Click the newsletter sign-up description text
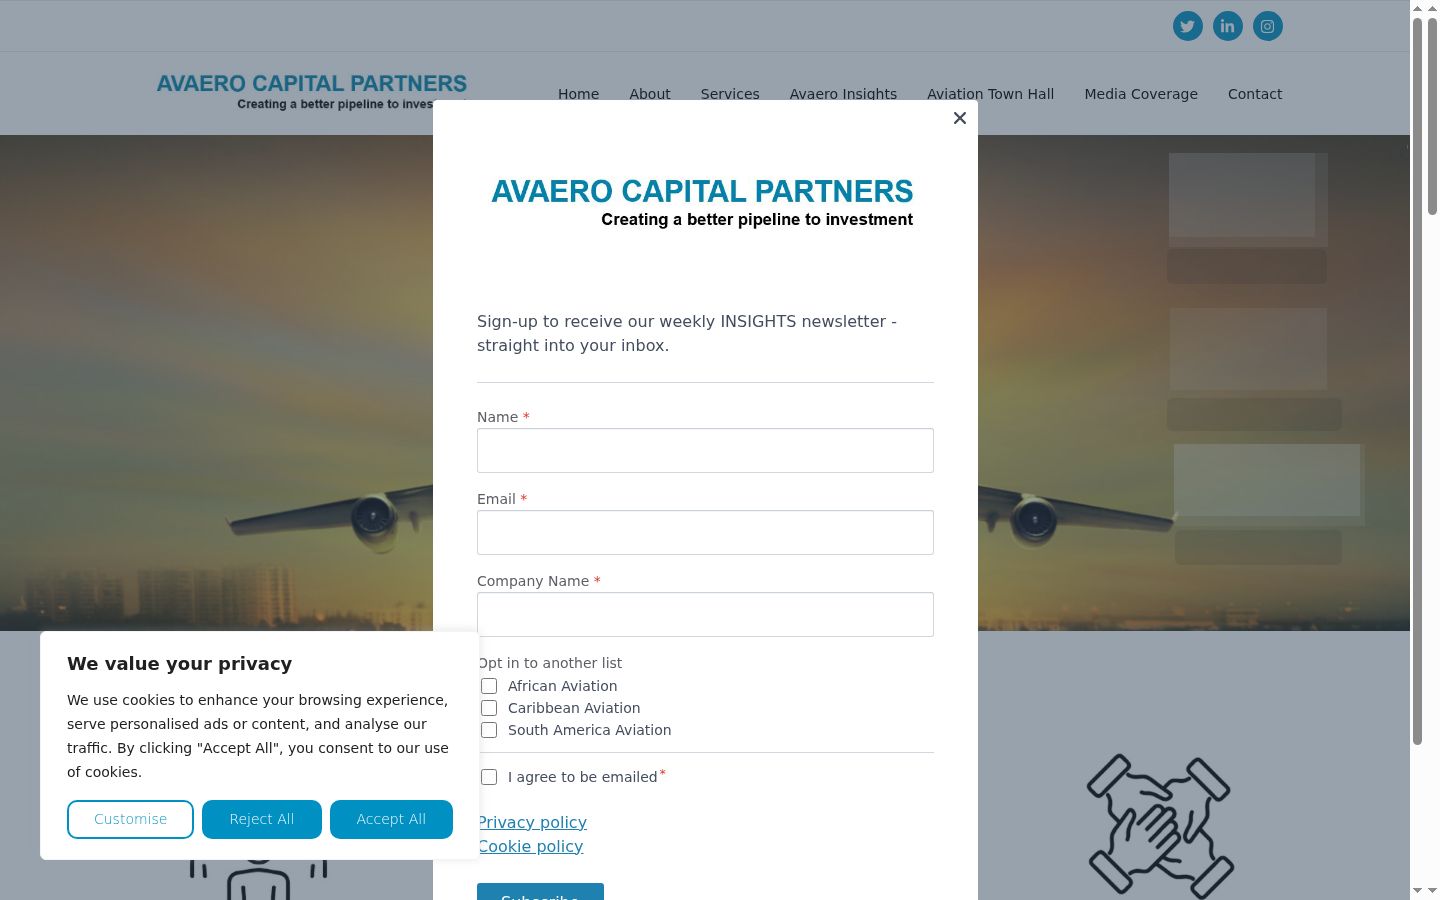This screenshot has width=1440, height=900. tap(687, 333)
